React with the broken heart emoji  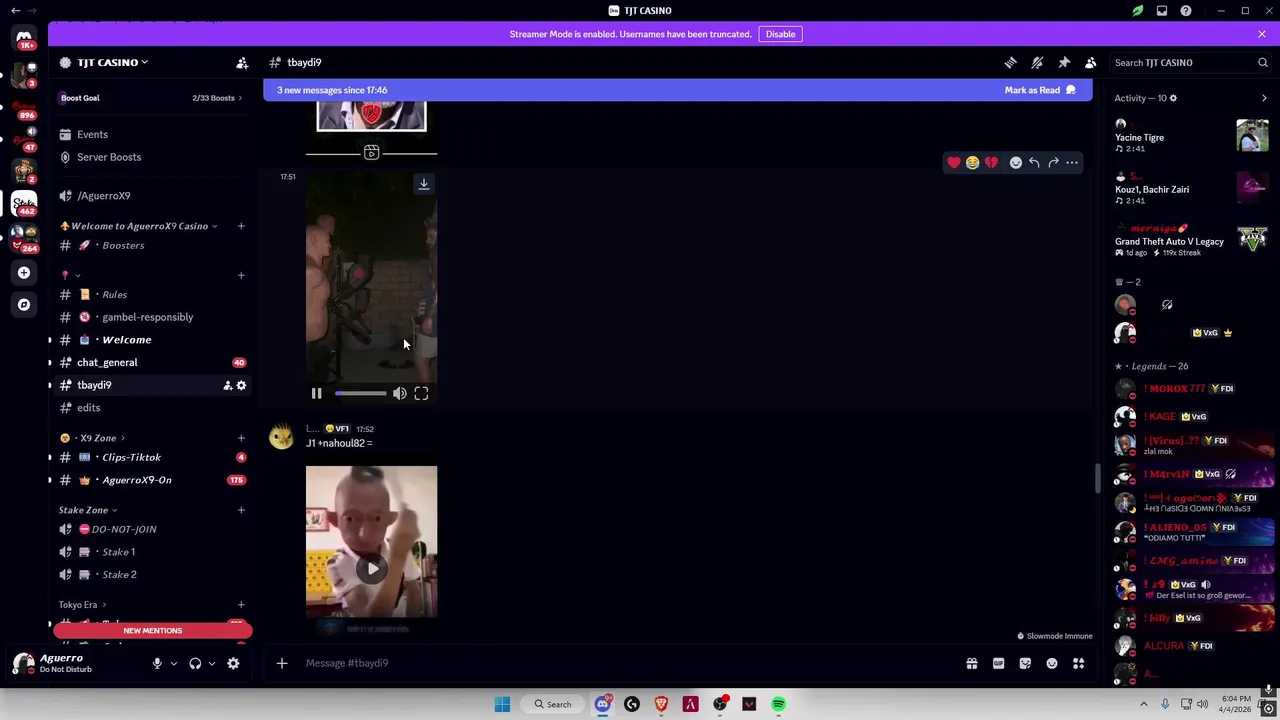(991, 162)
